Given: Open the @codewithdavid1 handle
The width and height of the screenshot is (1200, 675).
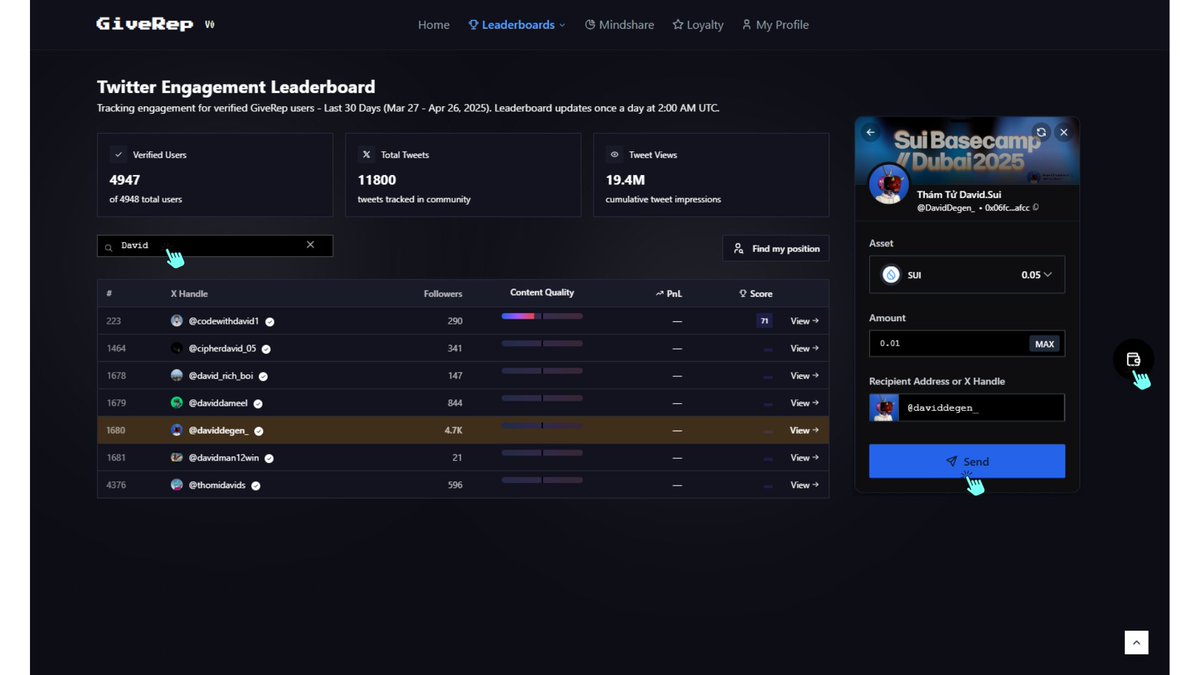Looking at the screenshot, I should click(x=224, y=321).
